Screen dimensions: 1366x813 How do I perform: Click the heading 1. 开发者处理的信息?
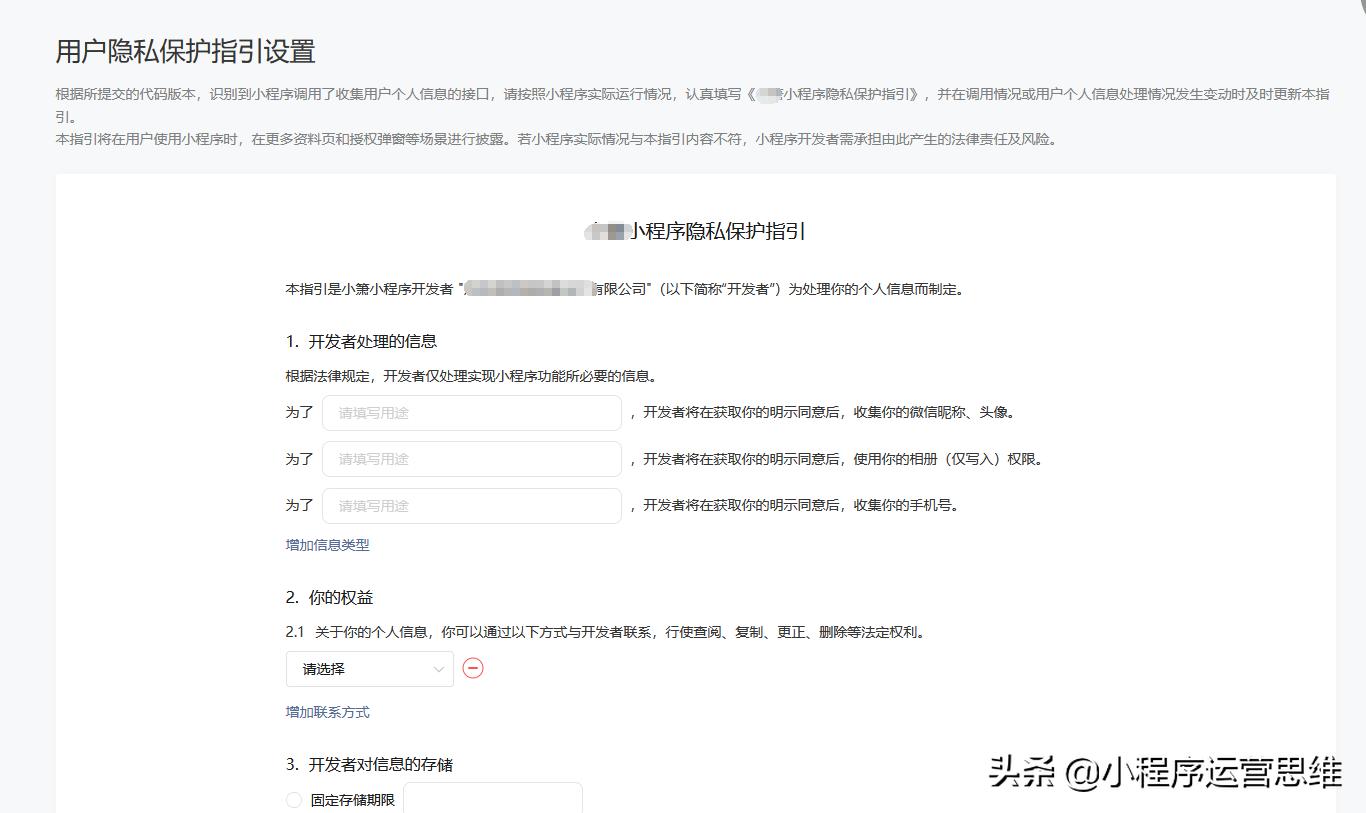pos(361,341)
